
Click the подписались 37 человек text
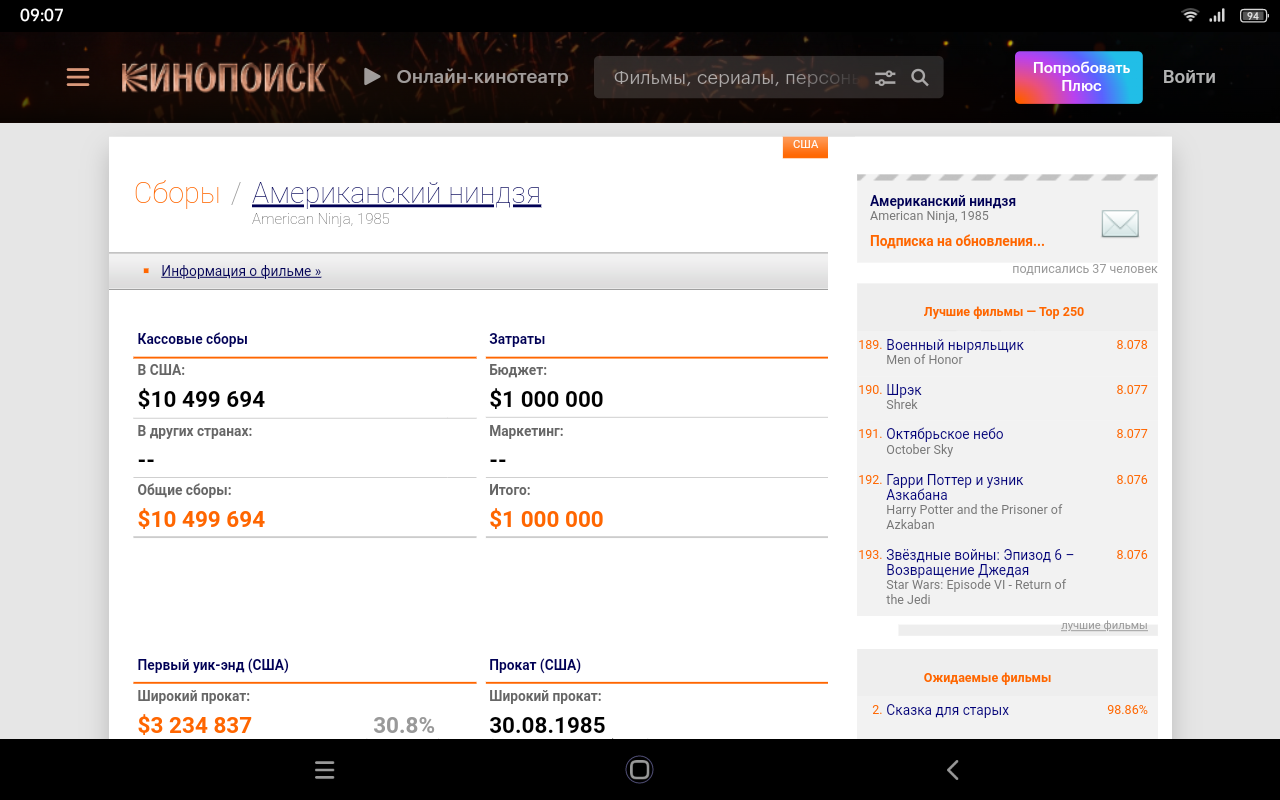(1085, 269)
